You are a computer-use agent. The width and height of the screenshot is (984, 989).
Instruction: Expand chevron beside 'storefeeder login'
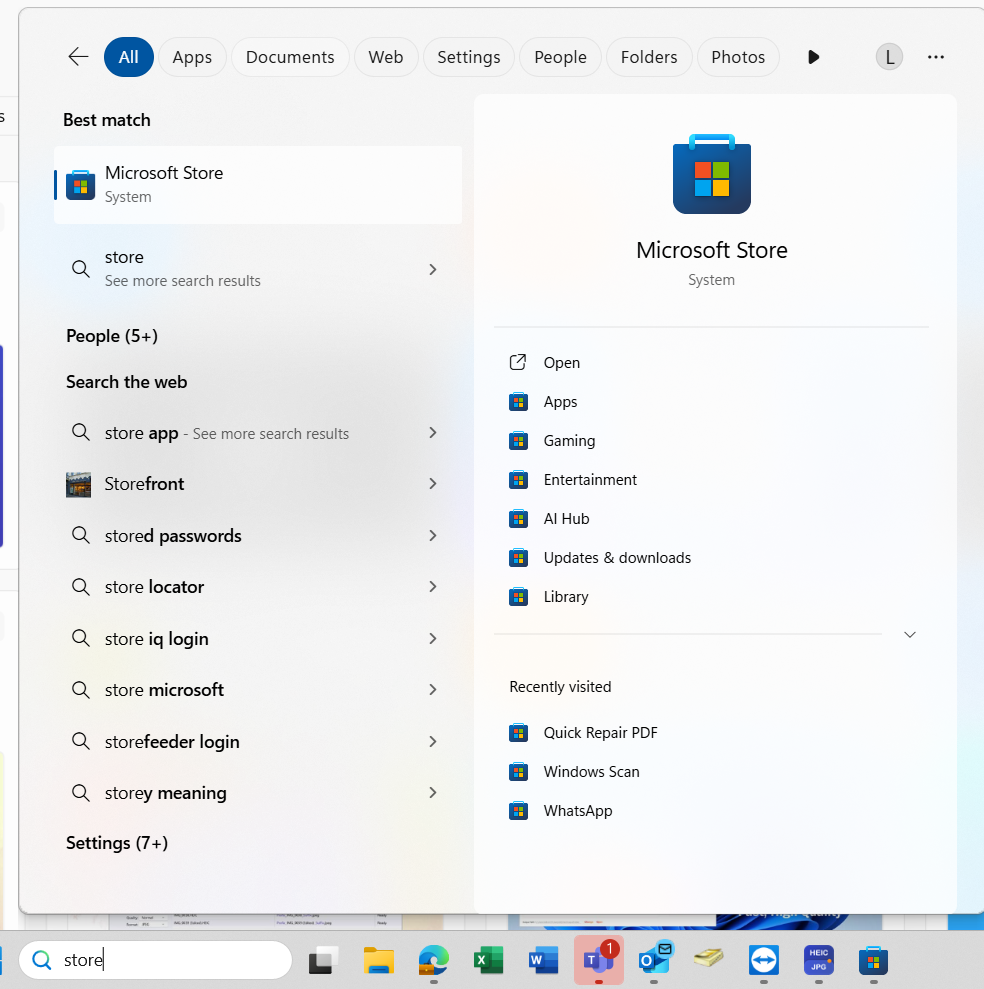pos(433,741)
